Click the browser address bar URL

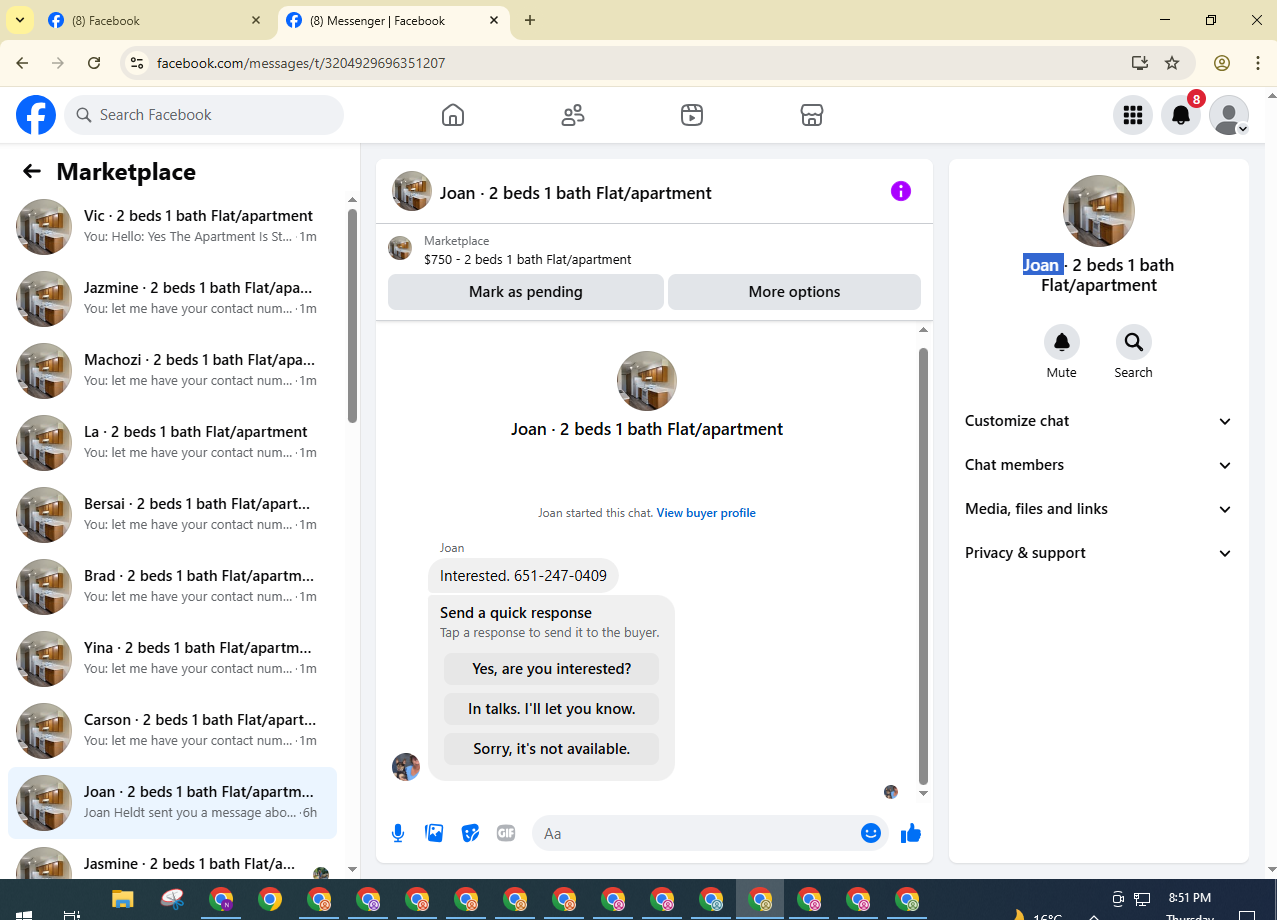click(x=301, y=63)
